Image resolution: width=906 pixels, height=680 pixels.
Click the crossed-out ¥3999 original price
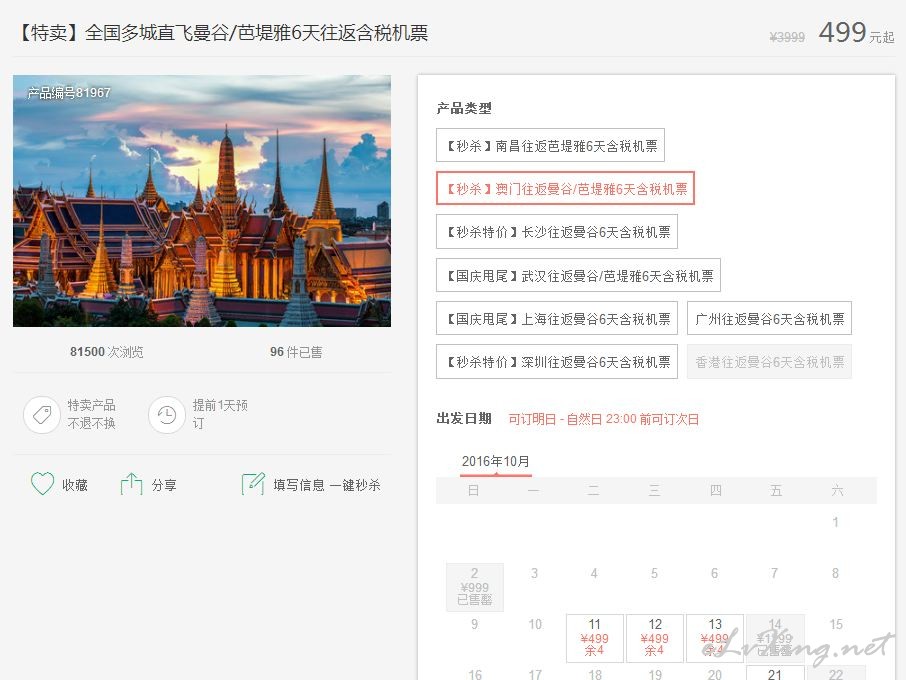tap(787, 37)
